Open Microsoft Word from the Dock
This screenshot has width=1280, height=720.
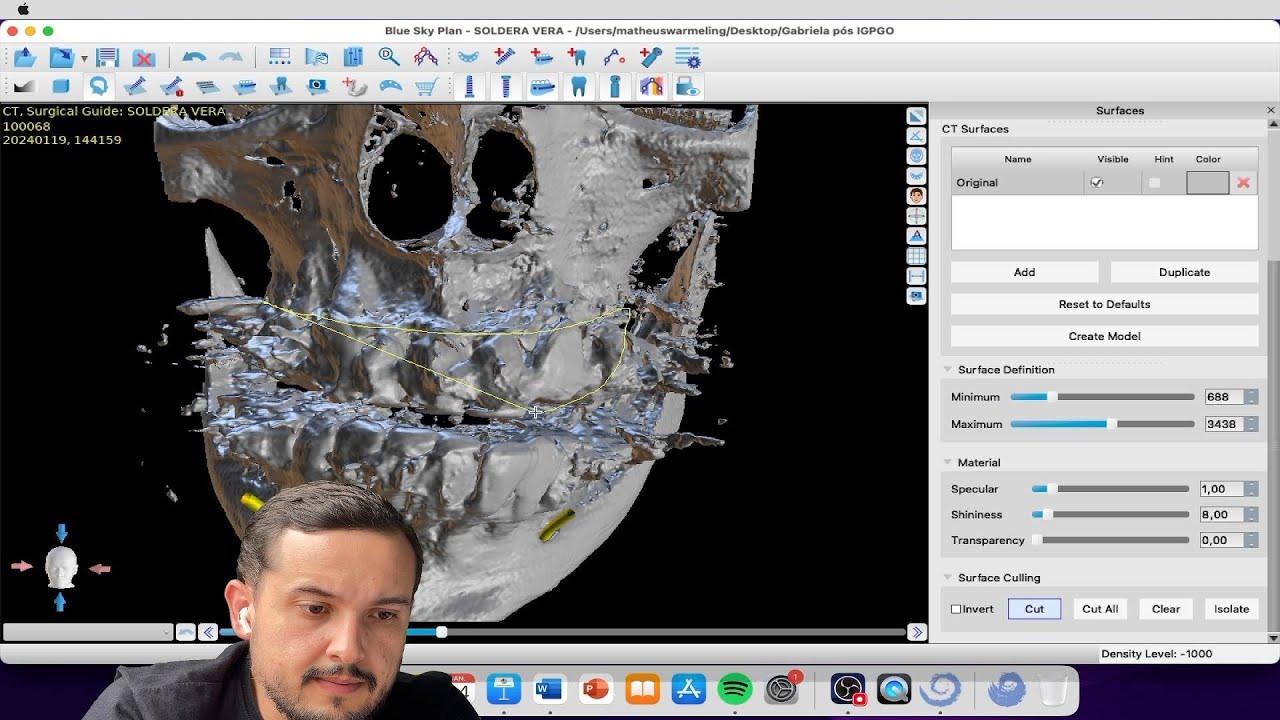[549, 689]
